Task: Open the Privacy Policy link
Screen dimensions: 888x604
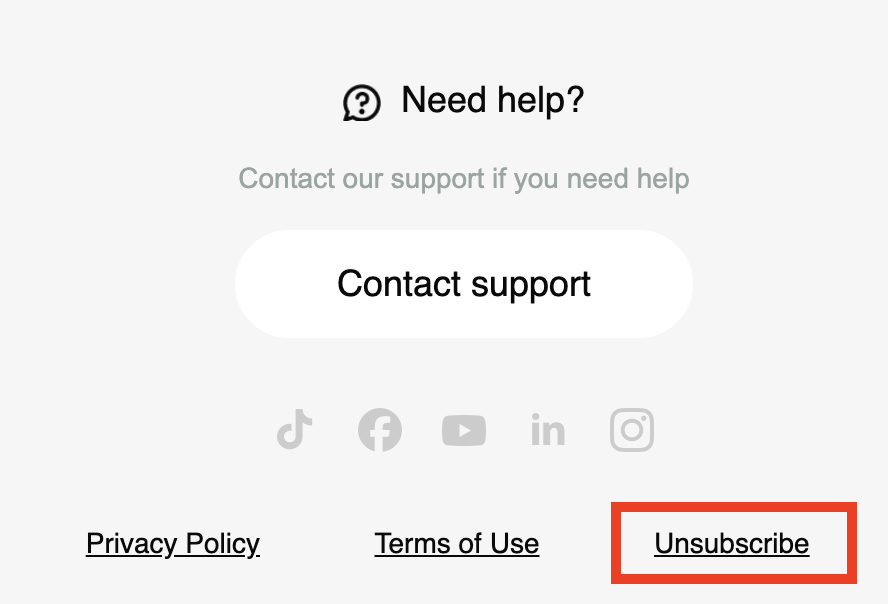Action: [x=173, y=544]
